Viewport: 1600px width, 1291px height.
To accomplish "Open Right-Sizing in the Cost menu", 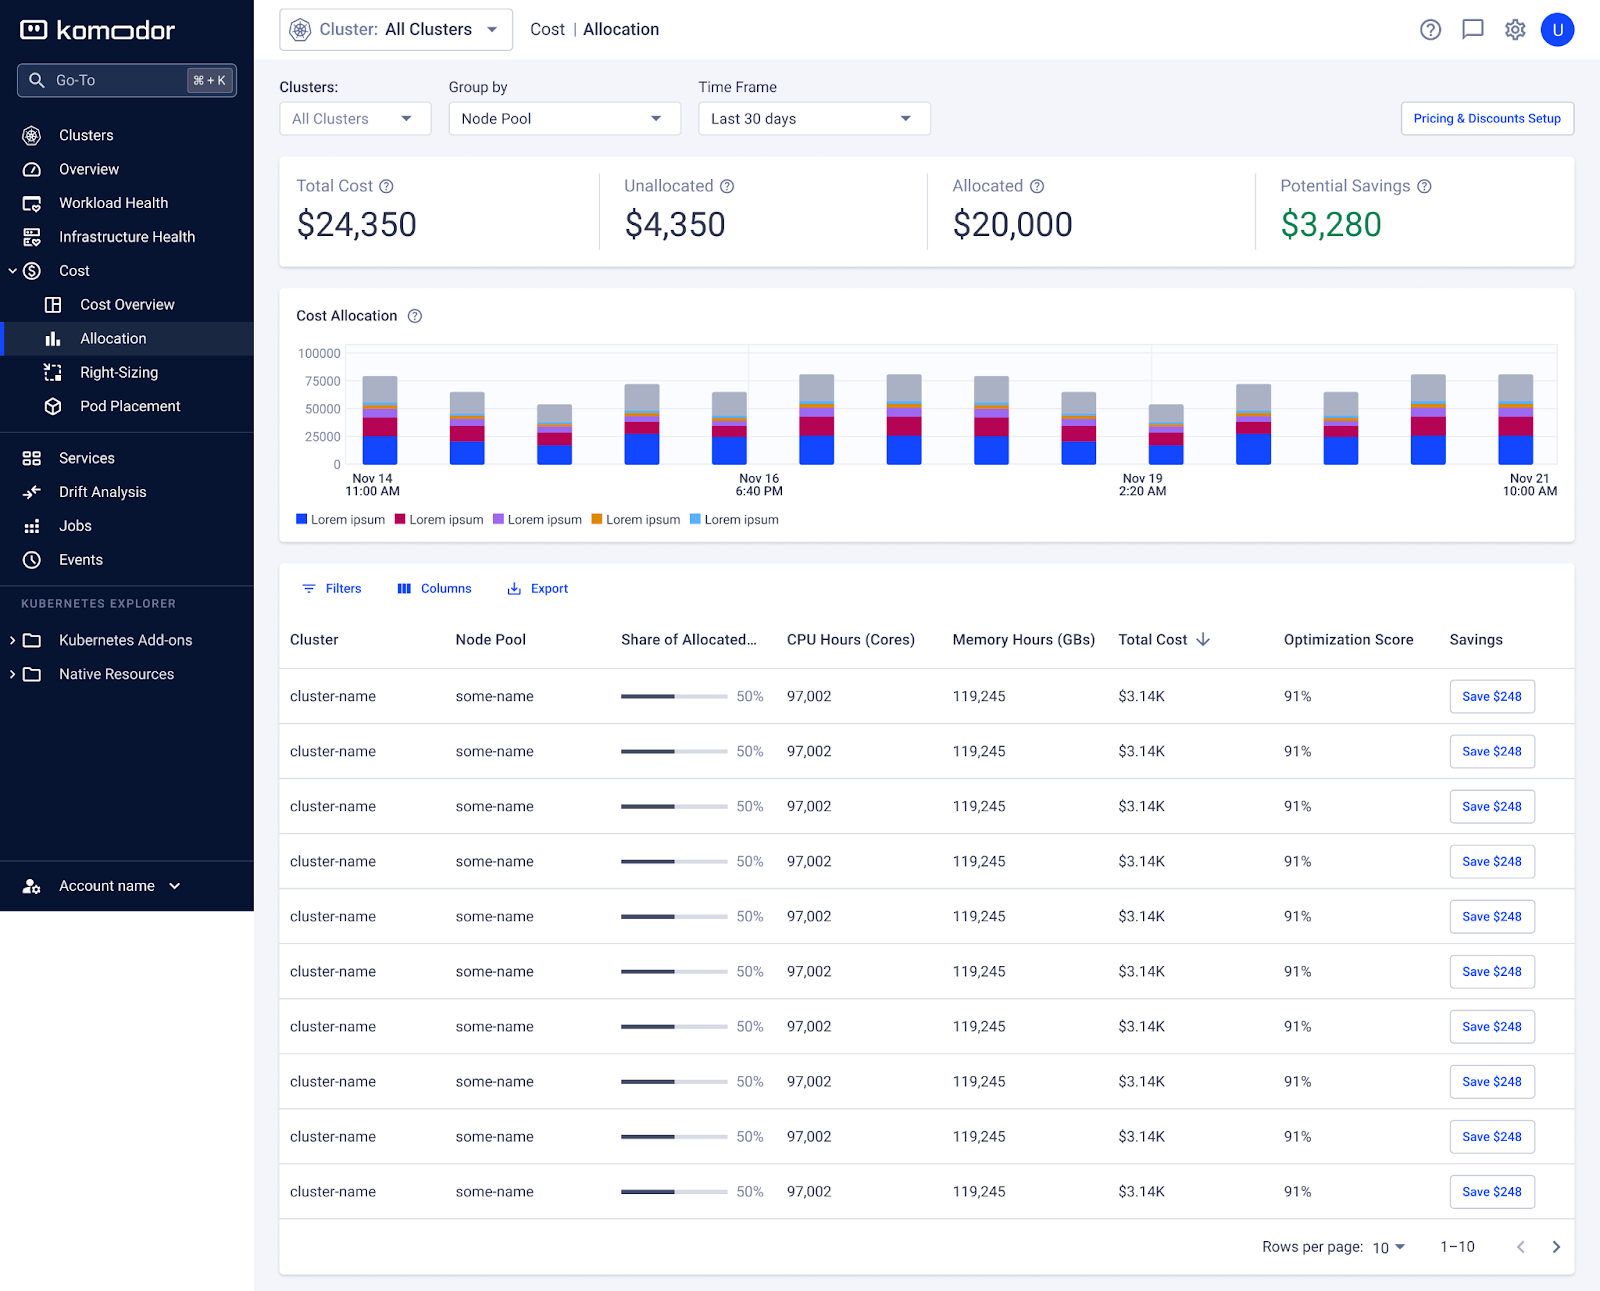I will (119, 373).
